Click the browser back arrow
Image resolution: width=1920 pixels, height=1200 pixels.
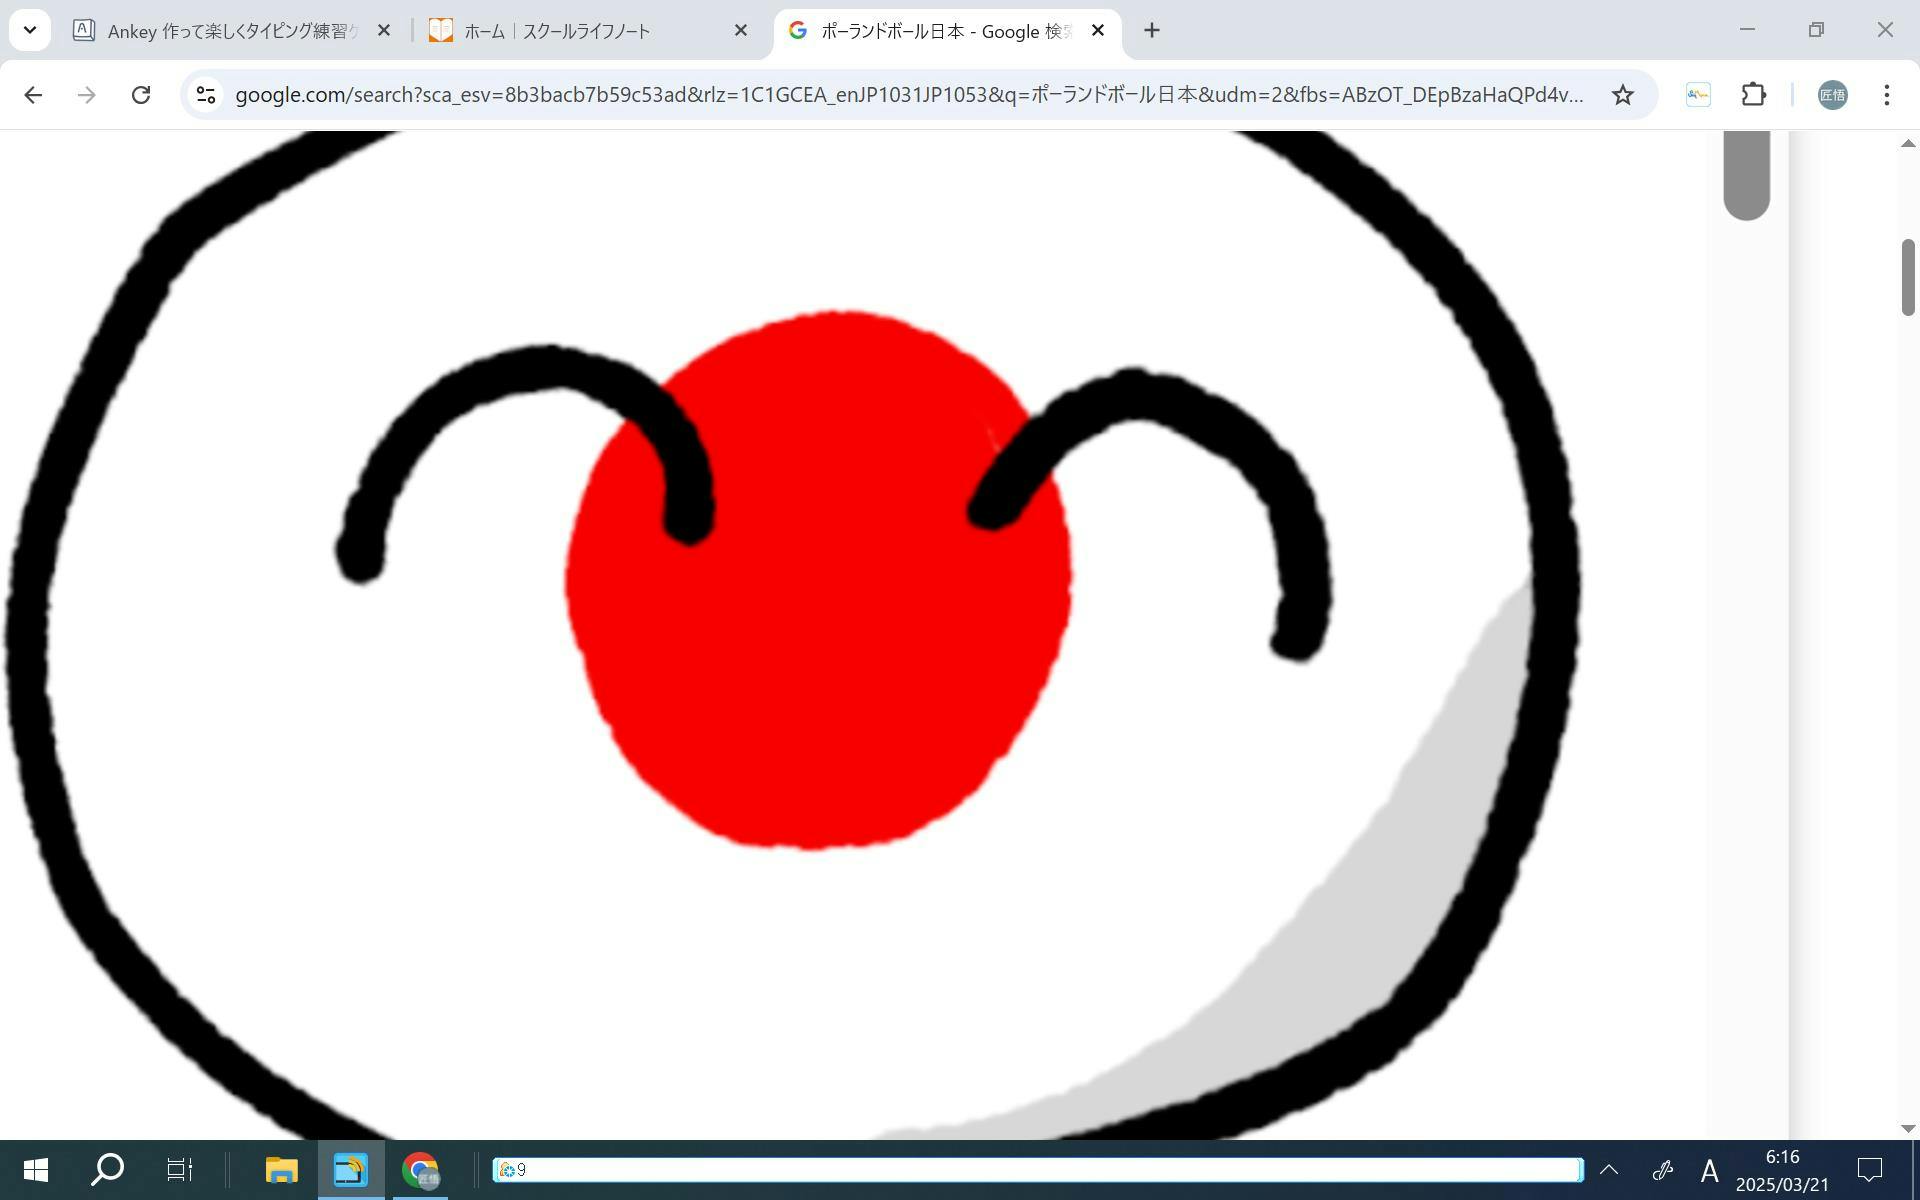[x=33, y=95]
